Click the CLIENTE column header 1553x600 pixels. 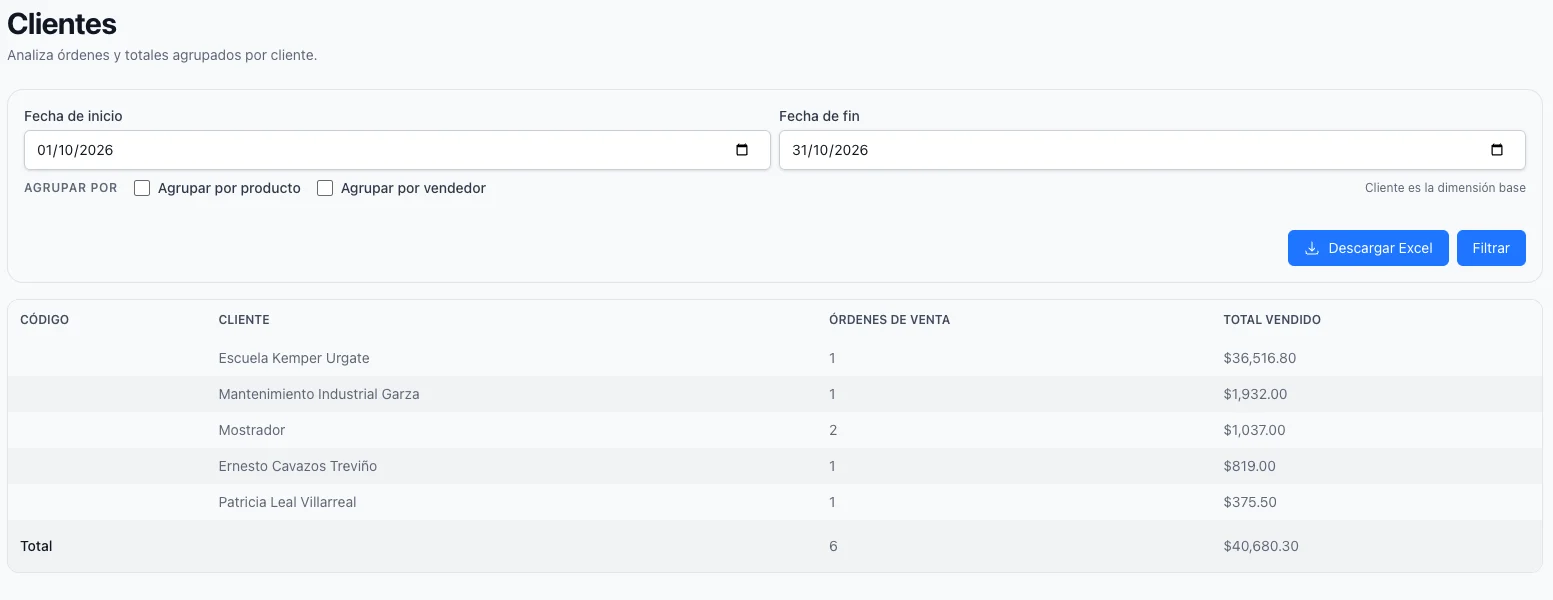tap(244, 320)
